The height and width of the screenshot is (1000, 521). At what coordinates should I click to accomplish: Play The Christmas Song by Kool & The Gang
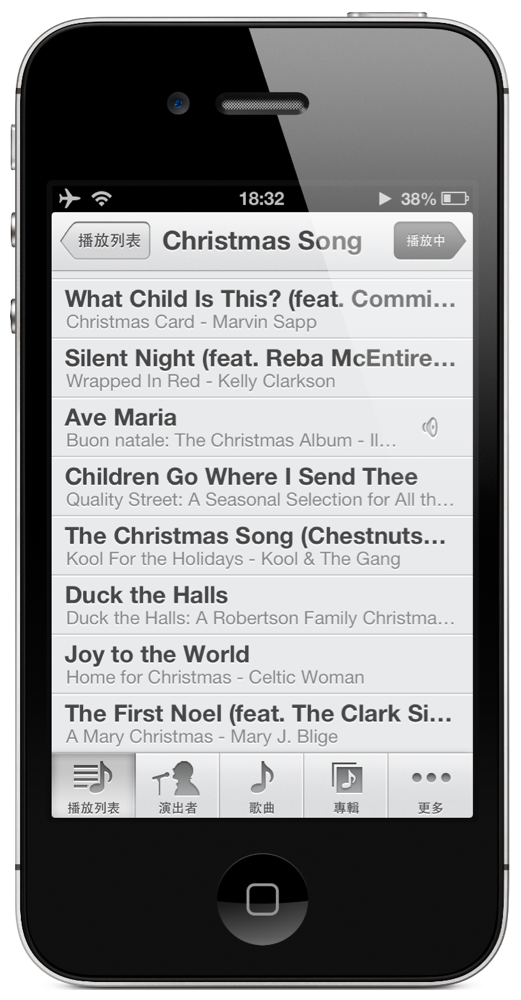(x=262, y=546)
